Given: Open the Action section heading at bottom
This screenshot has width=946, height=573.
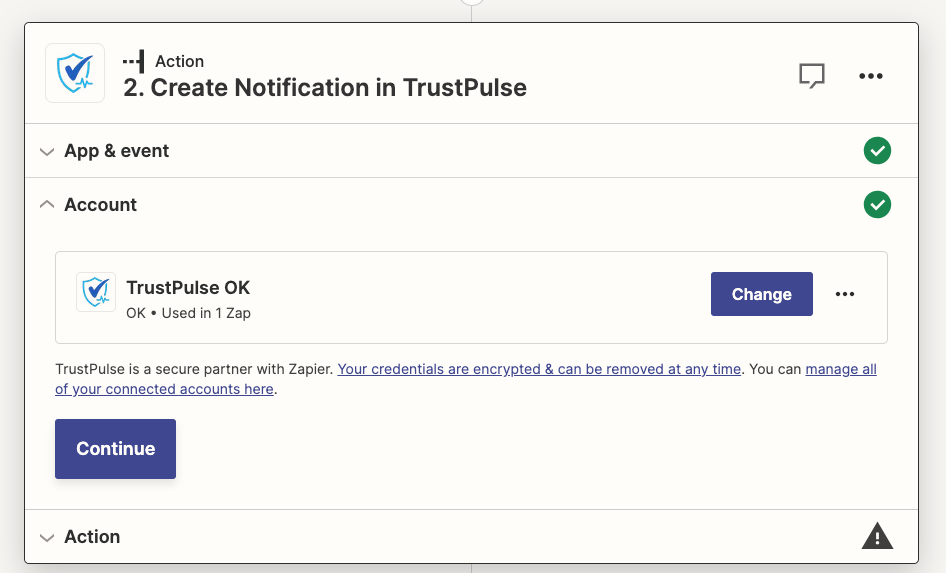Looking at the screenshot, I should pyautogui.click(x=92, y=537).
